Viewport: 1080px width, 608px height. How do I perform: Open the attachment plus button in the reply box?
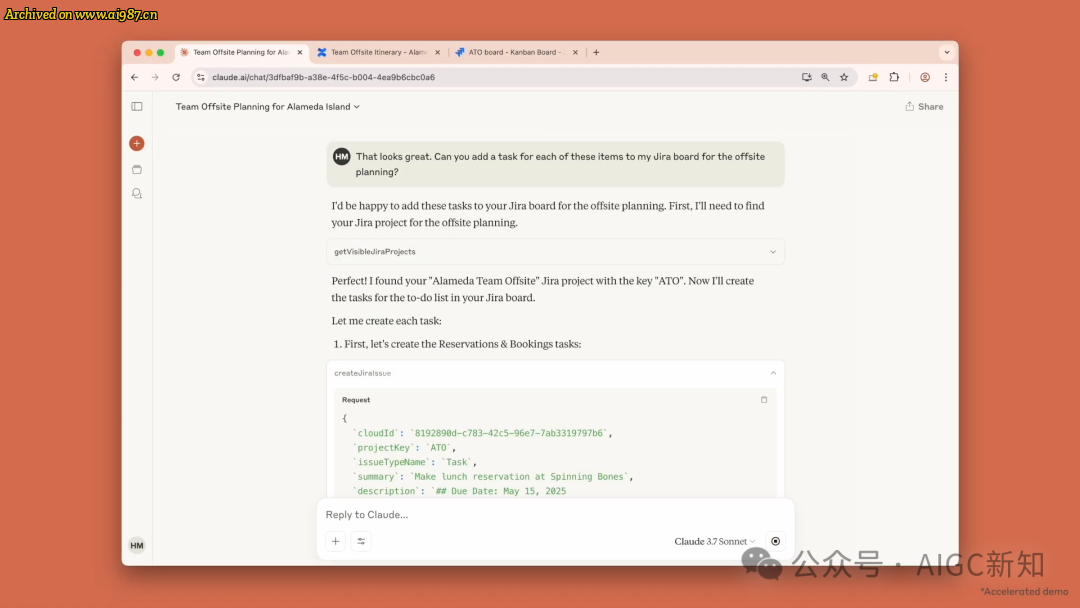(x=335, y=541)
